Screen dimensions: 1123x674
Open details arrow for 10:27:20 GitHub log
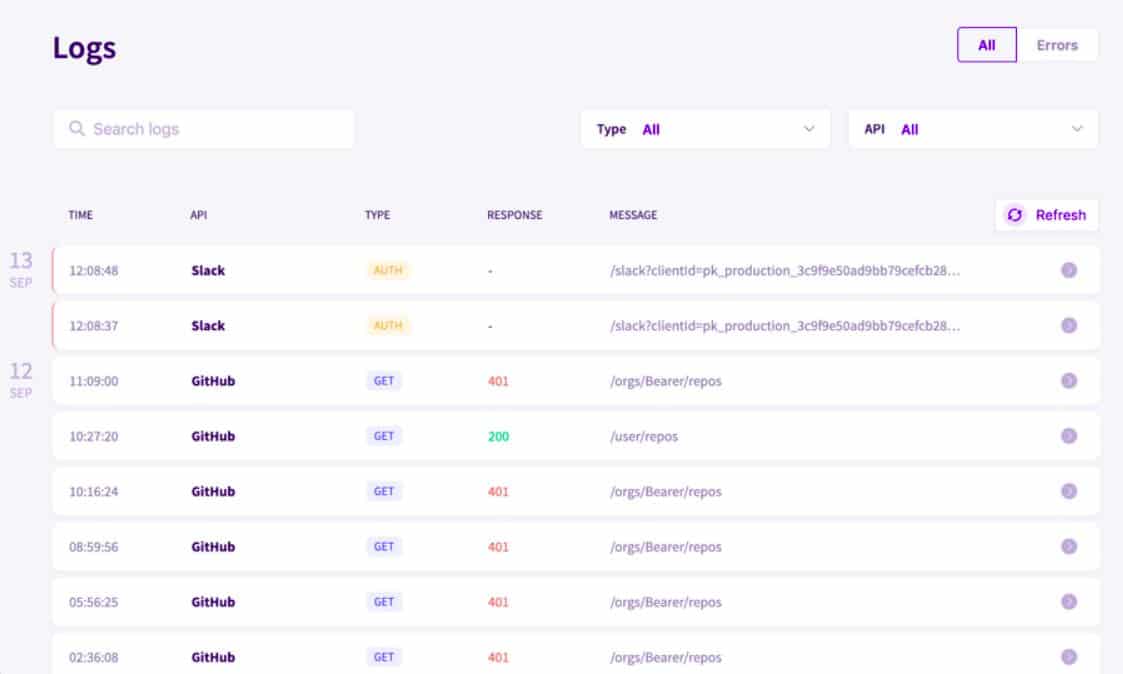pos(1069,435)
